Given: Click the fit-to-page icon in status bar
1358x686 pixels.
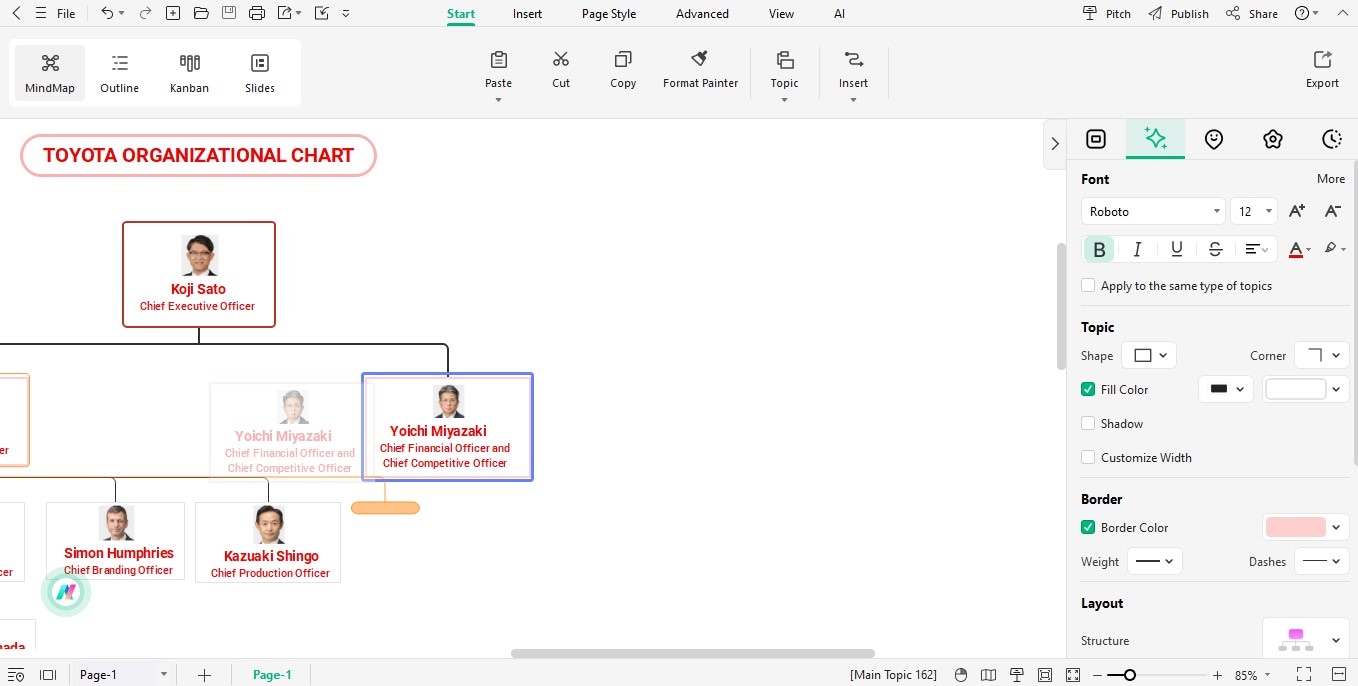Looking at the screenshot, I should click(x=1045, y=675).
